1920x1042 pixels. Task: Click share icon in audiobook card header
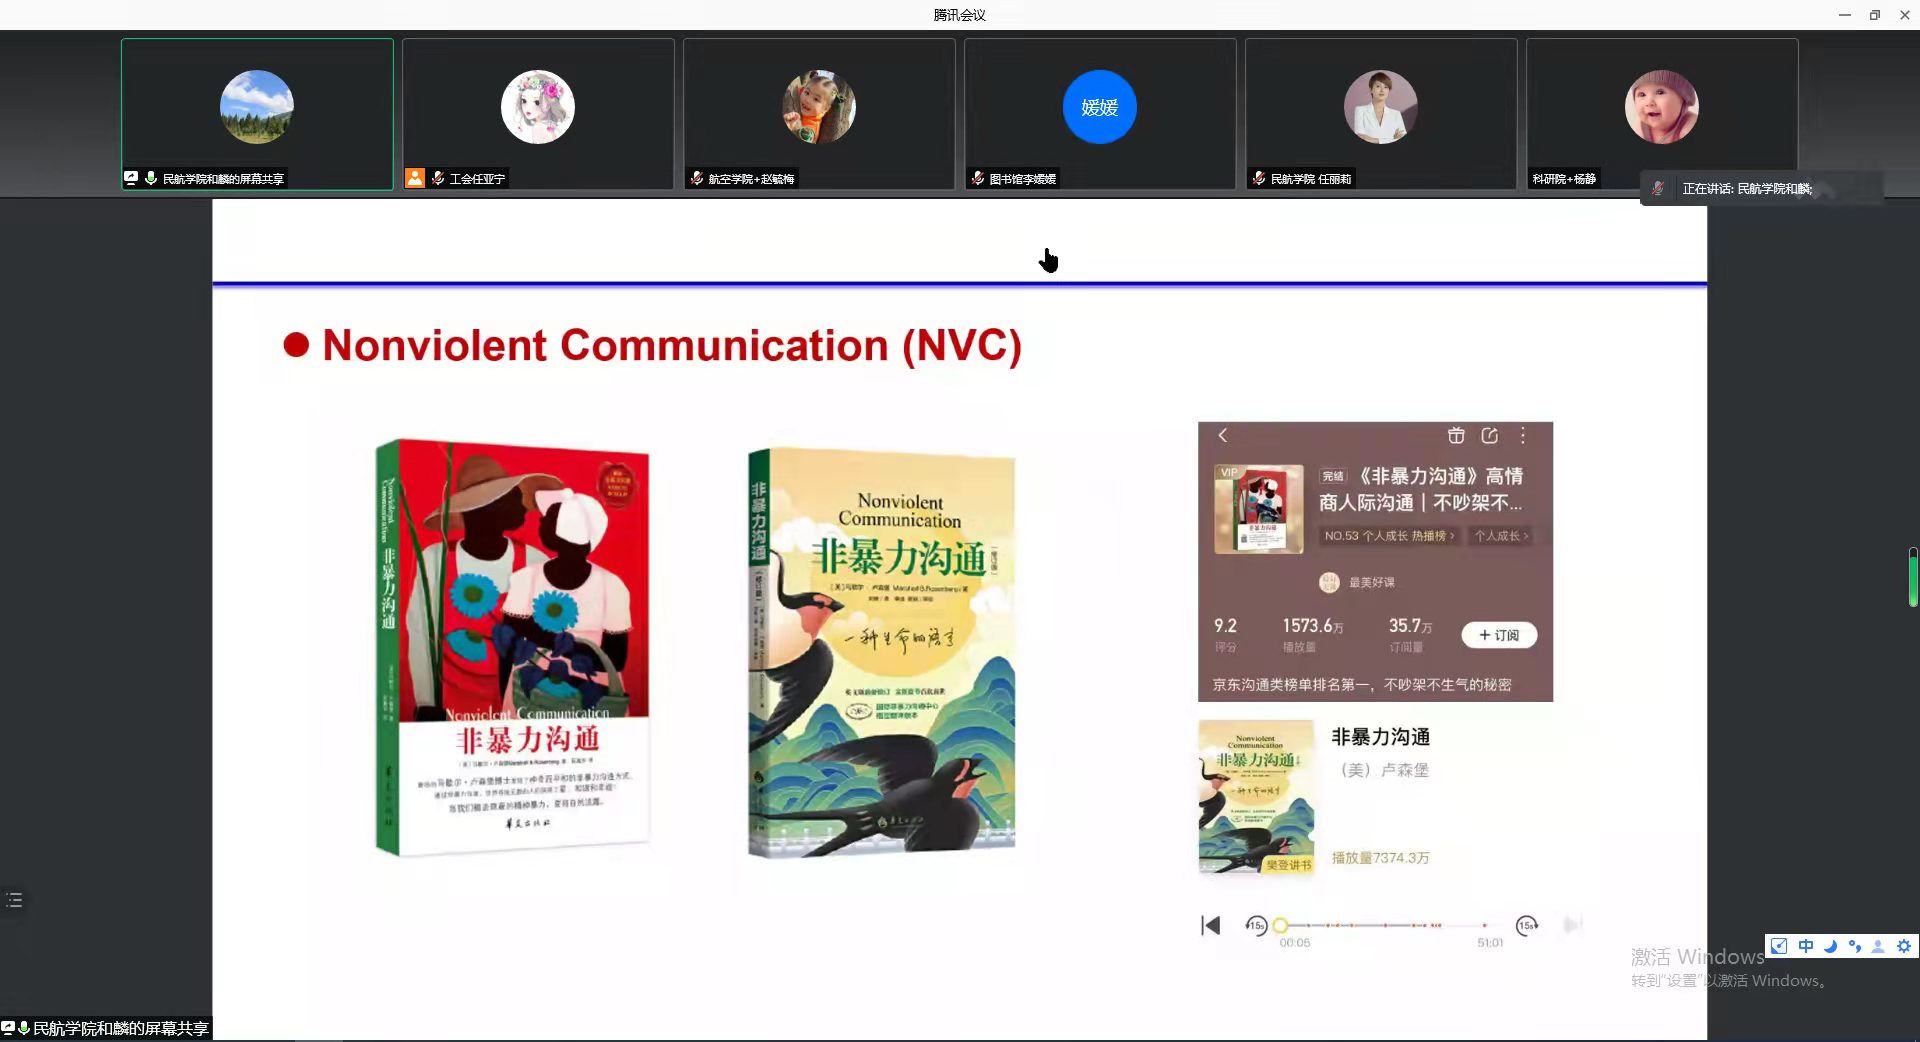(1490, 435)
